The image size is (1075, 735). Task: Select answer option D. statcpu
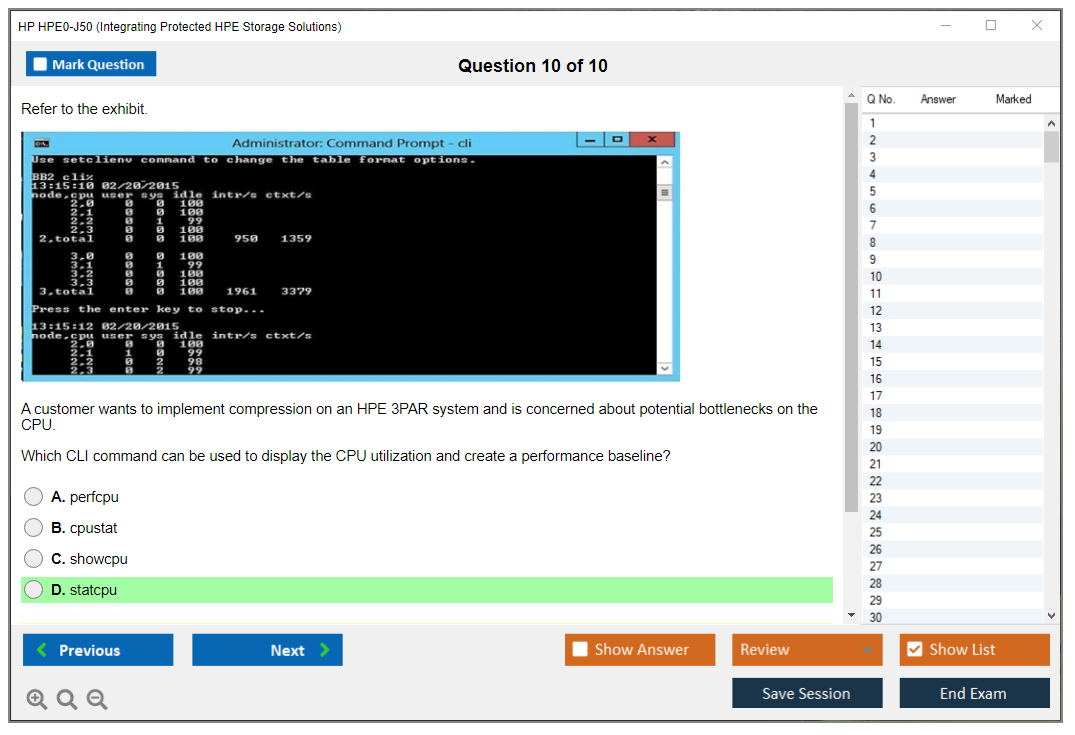[34, 590]
